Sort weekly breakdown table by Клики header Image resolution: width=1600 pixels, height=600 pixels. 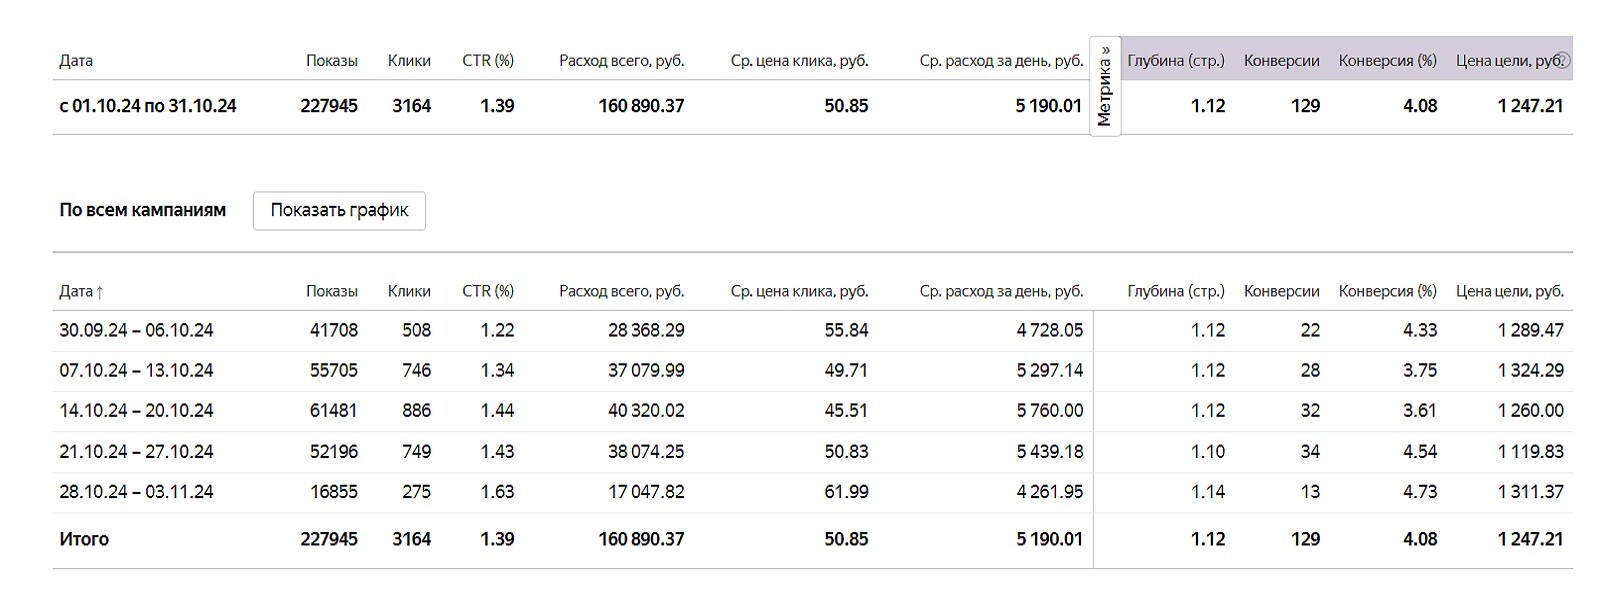point(409,291)
